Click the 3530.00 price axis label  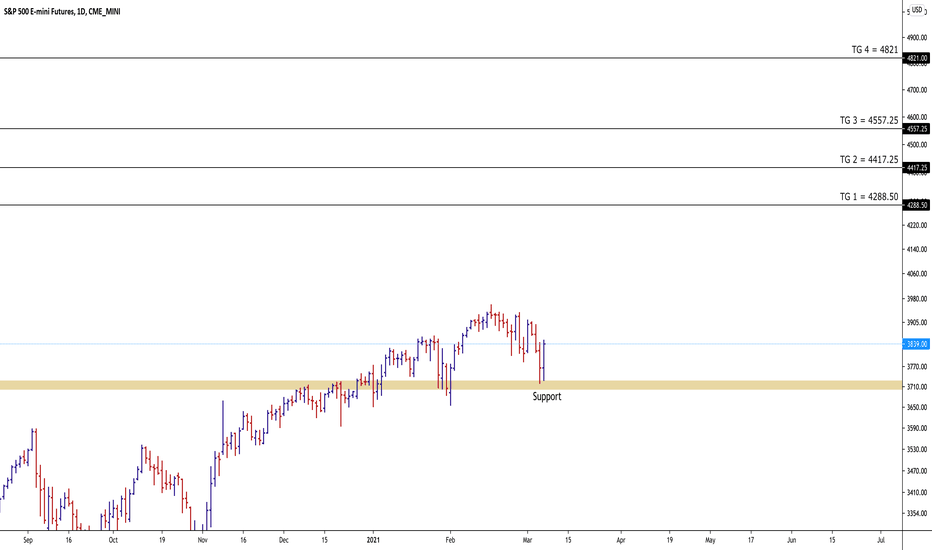pos(917,450)
